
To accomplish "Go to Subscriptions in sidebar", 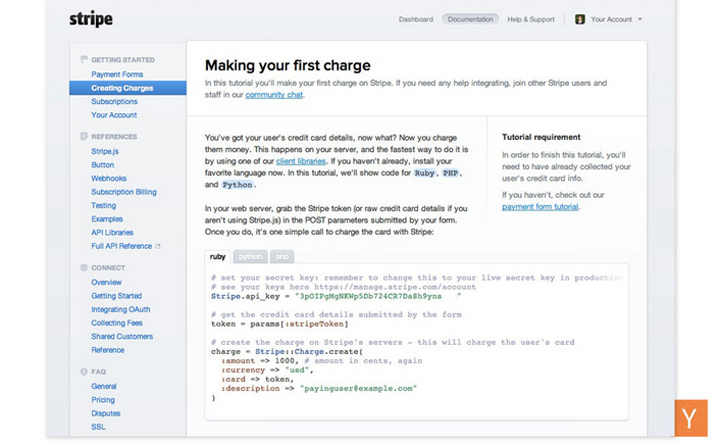I will [114, 102].
